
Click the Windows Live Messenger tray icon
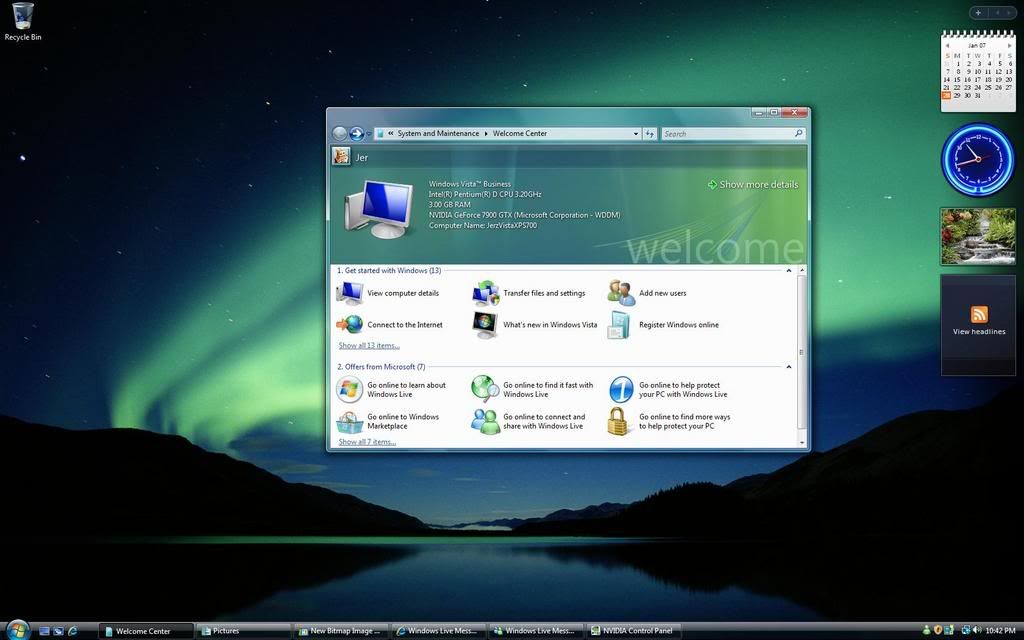pyautogui.click(x=926, y=630)
